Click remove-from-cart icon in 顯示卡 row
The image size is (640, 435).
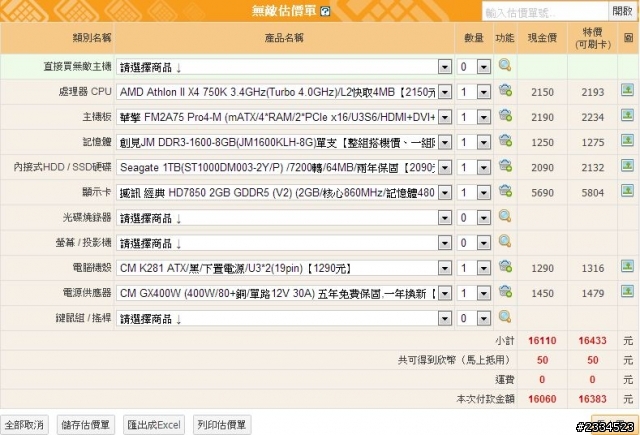tap(505, 191)
